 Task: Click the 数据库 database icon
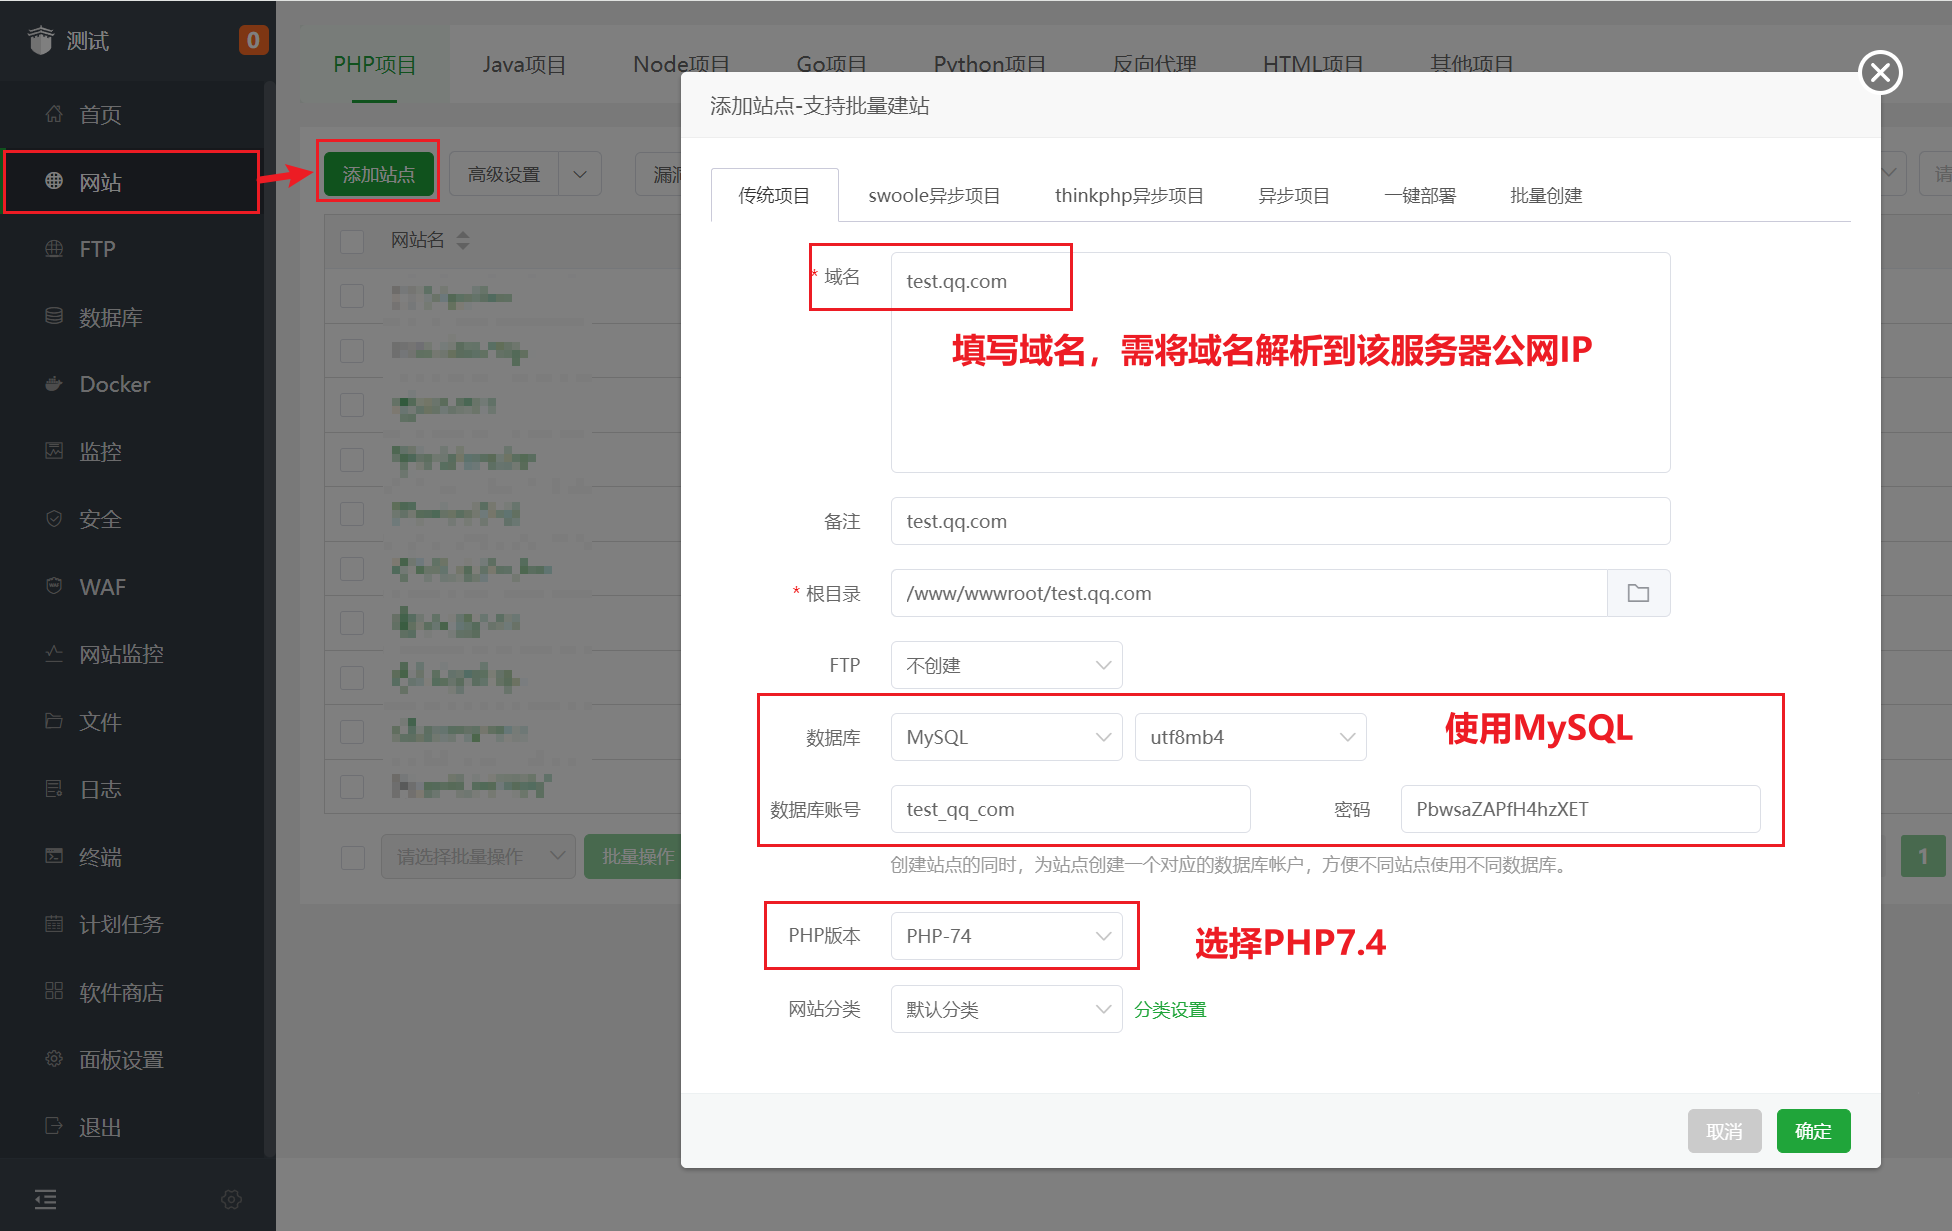pos(54,316)
